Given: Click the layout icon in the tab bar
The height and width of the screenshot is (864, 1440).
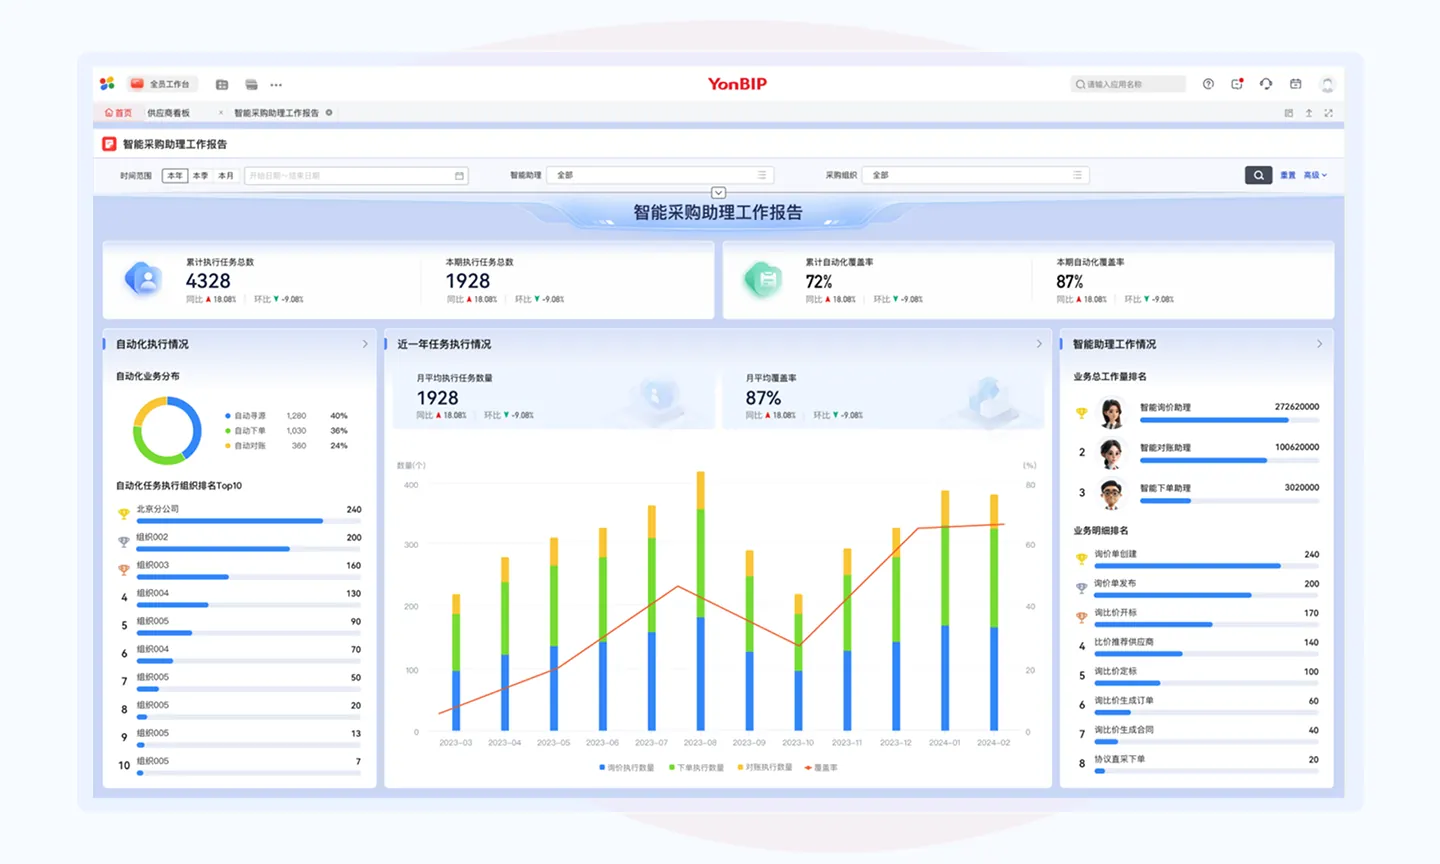Looking at the screenshot, I should pos(1289,113).
